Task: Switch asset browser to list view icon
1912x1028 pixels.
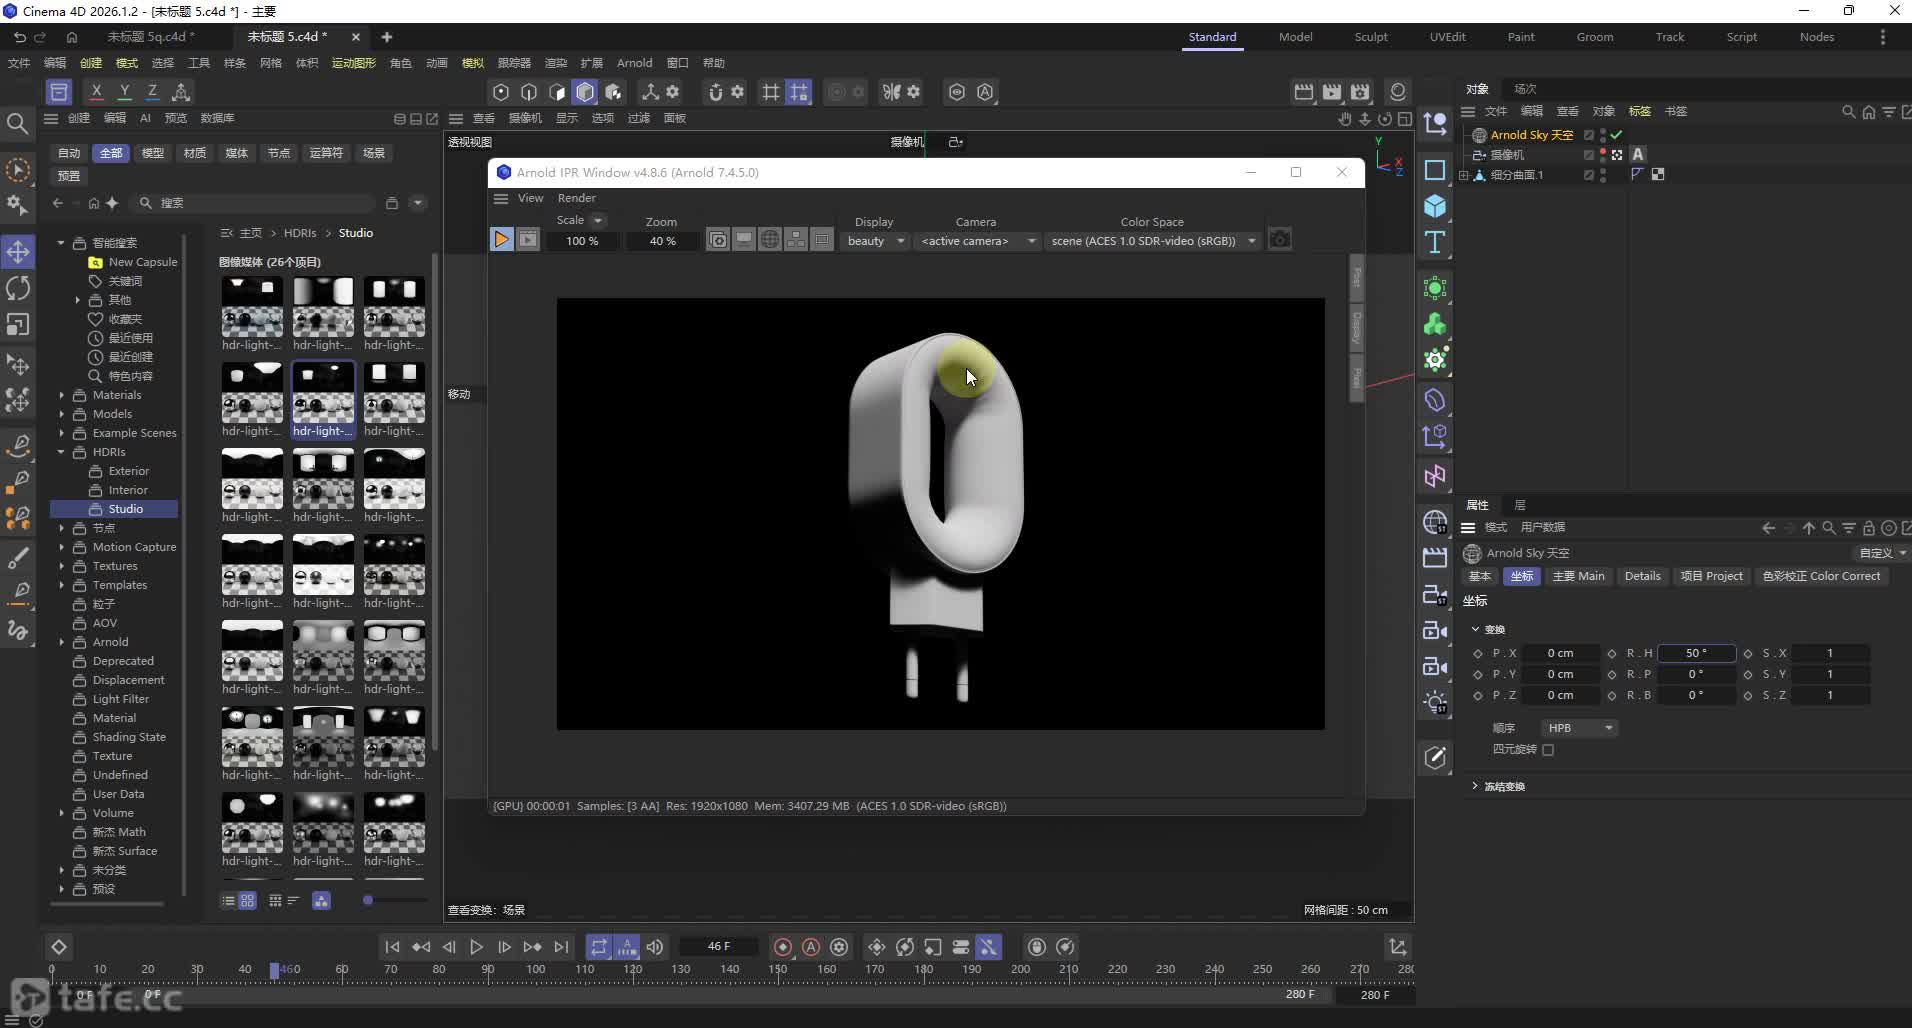Action: tap(228, 901)
